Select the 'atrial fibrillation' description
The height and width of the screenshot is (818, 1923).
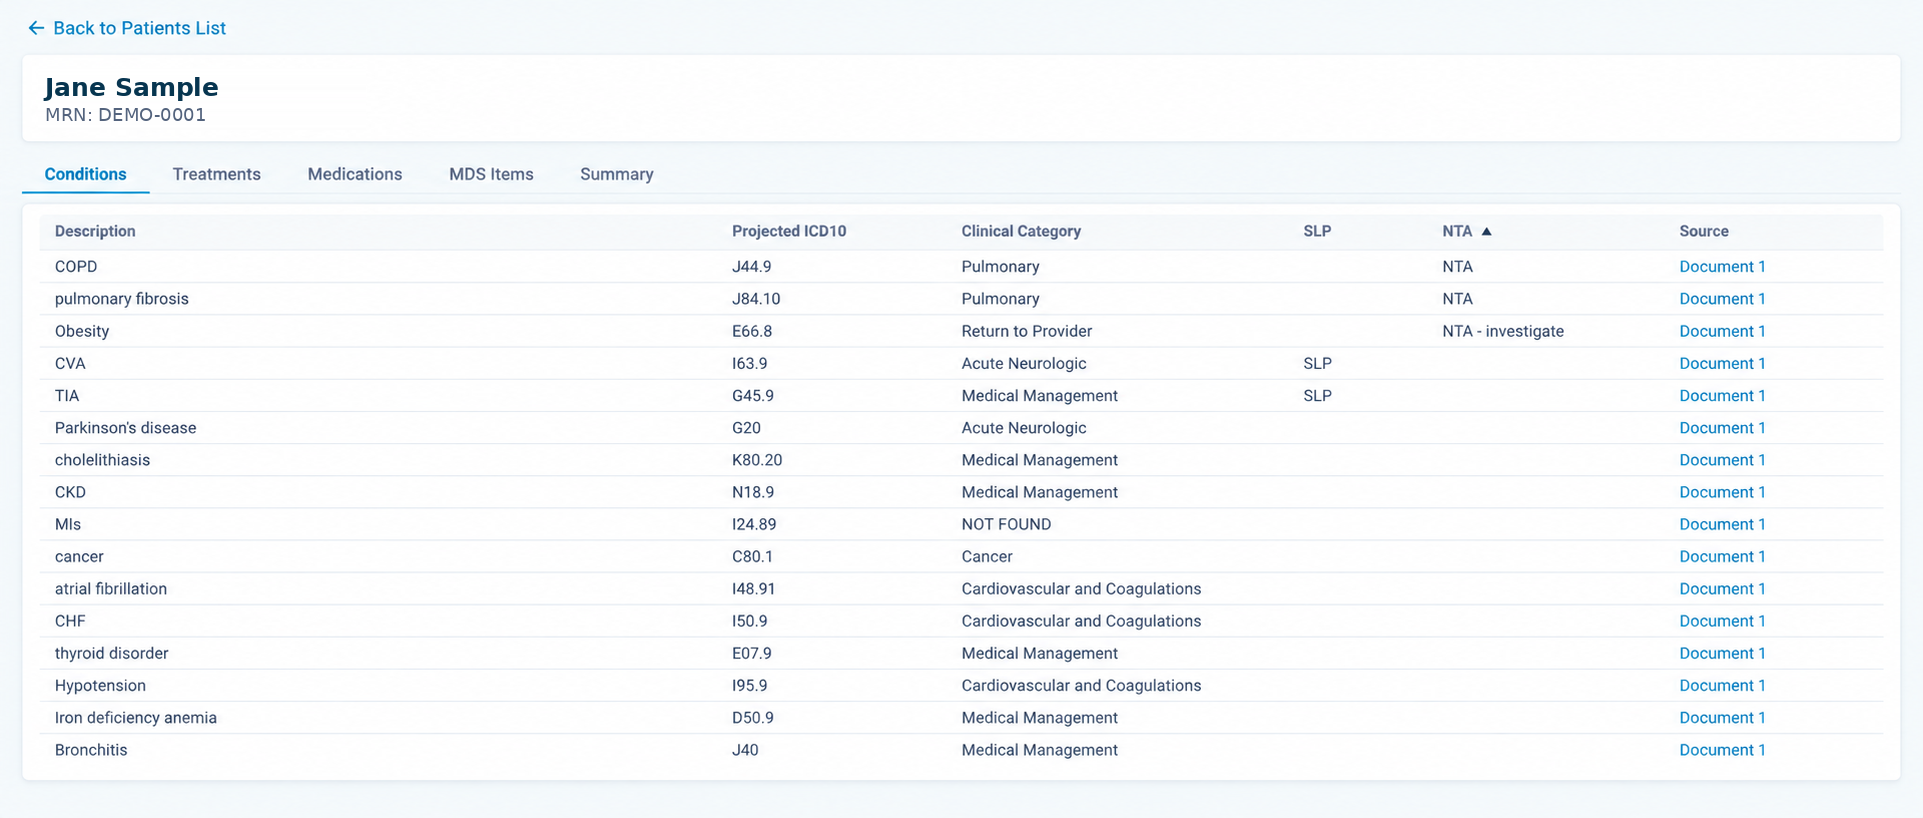point(111,589)
